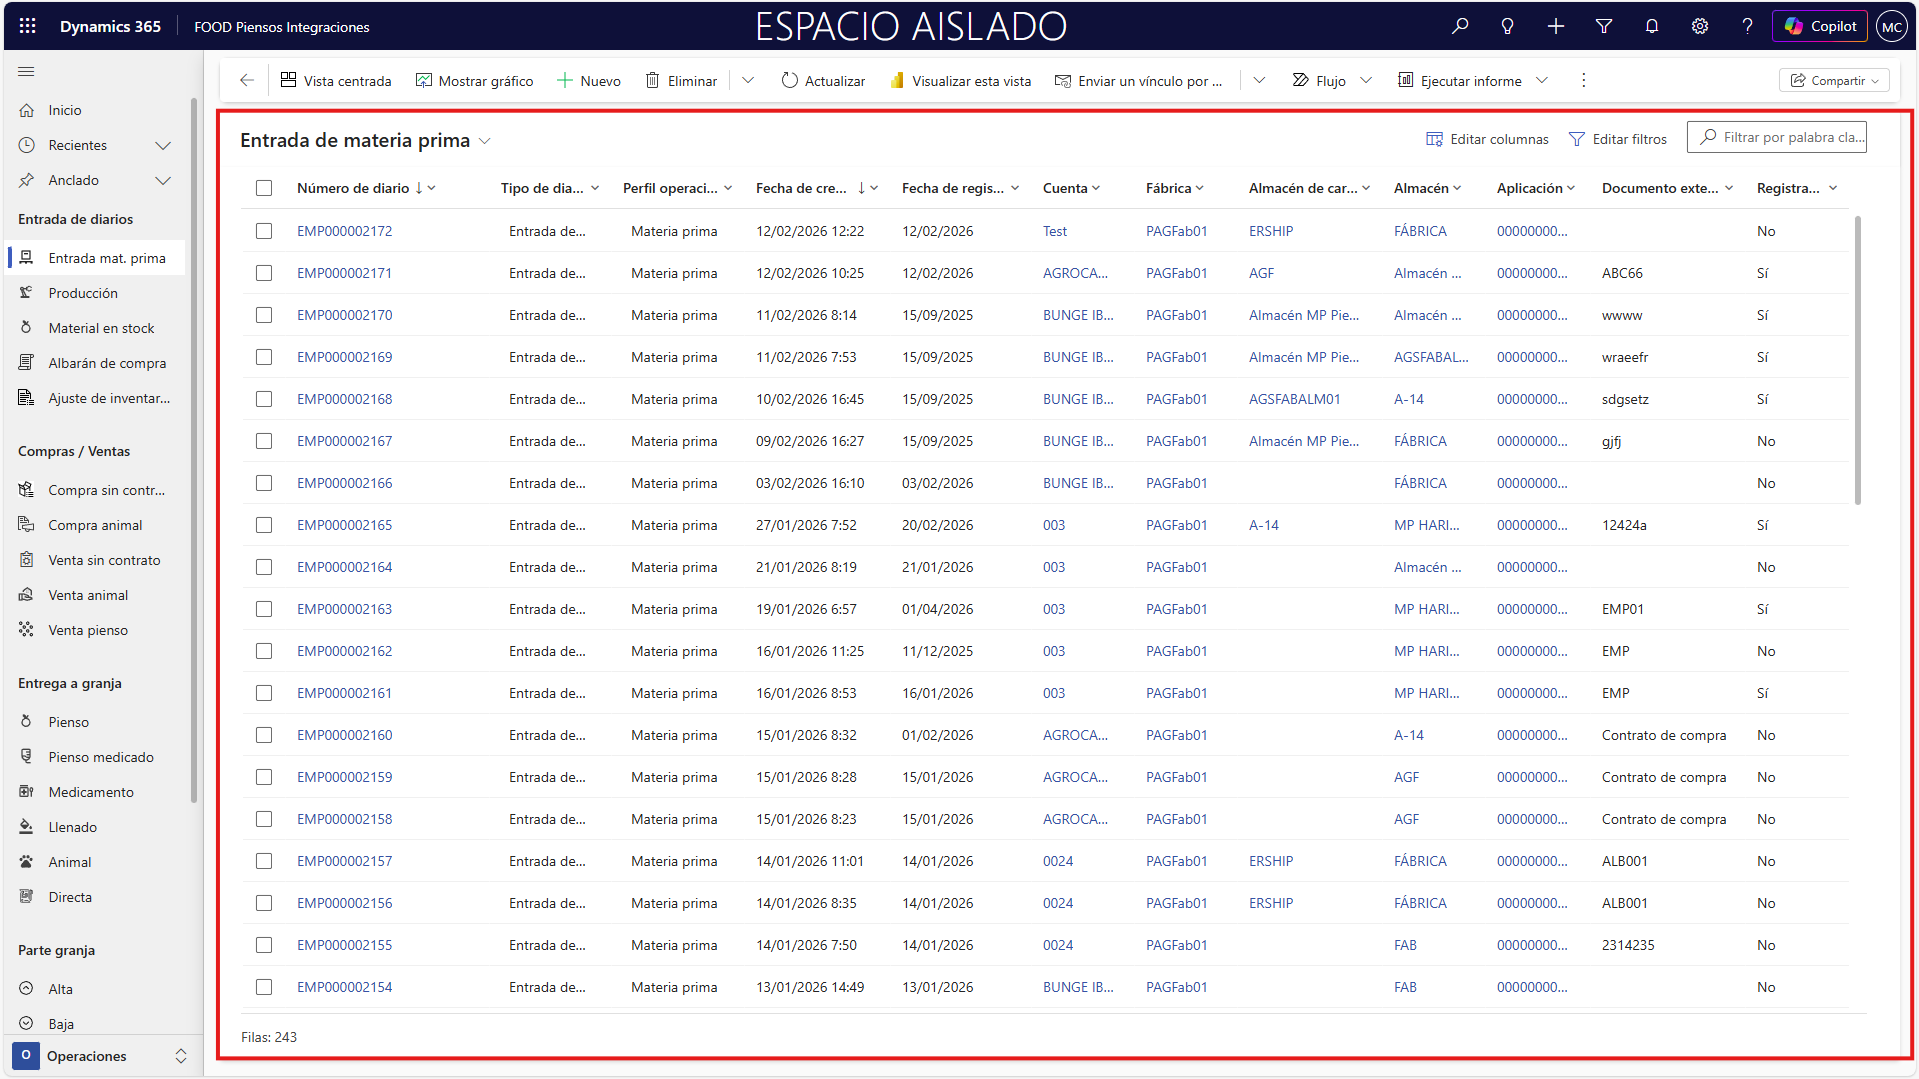
Task: Open the settings gear icon
Action: pos(1699,27)
